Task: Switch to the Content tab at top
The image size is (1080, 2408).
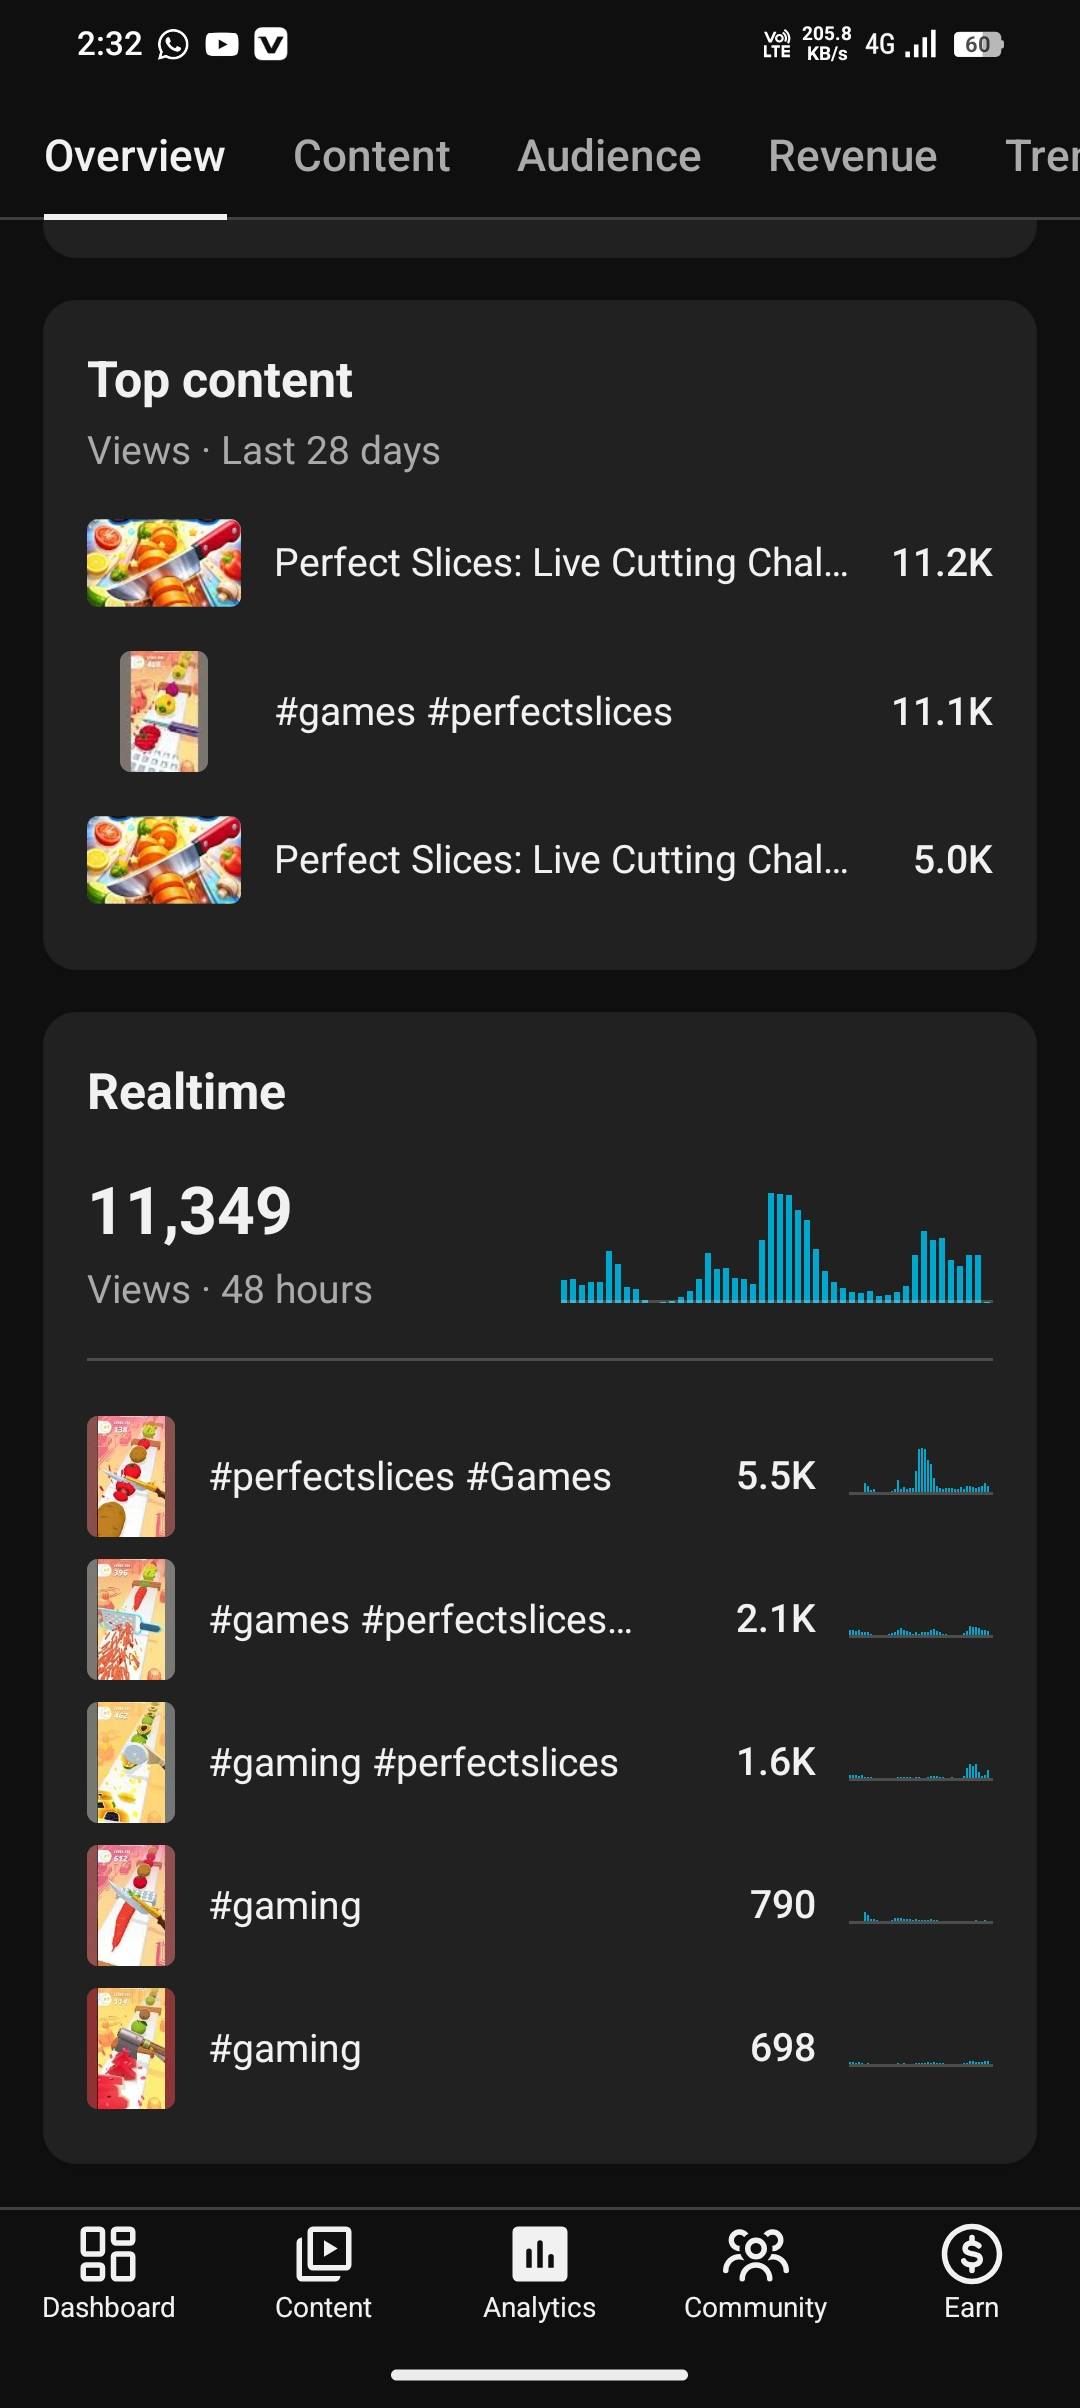Action: point(371,157)
